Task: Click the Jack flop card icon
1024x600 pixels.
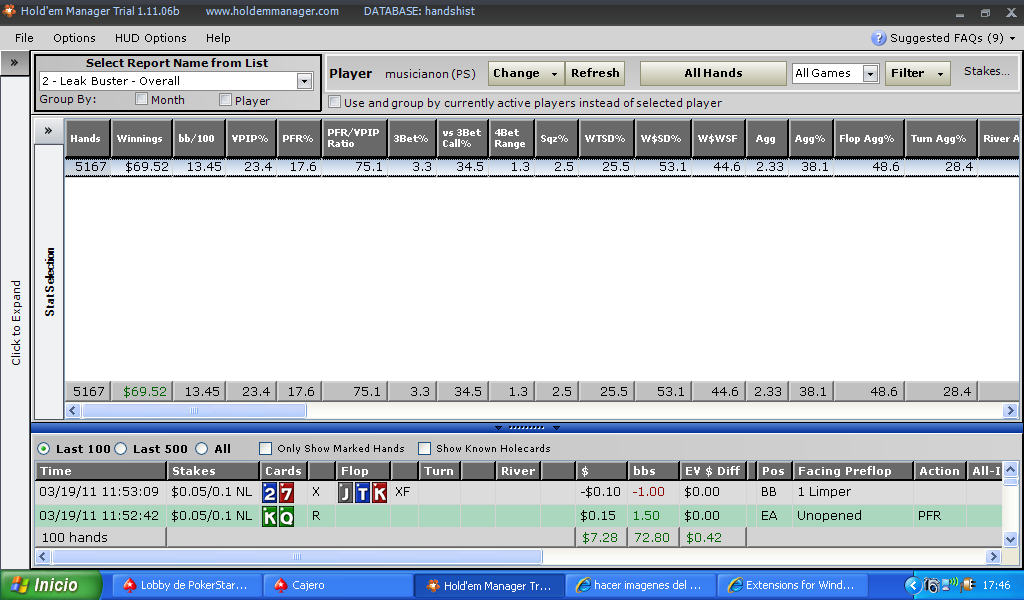Action: pyautogui.click(x=345, y=492)
